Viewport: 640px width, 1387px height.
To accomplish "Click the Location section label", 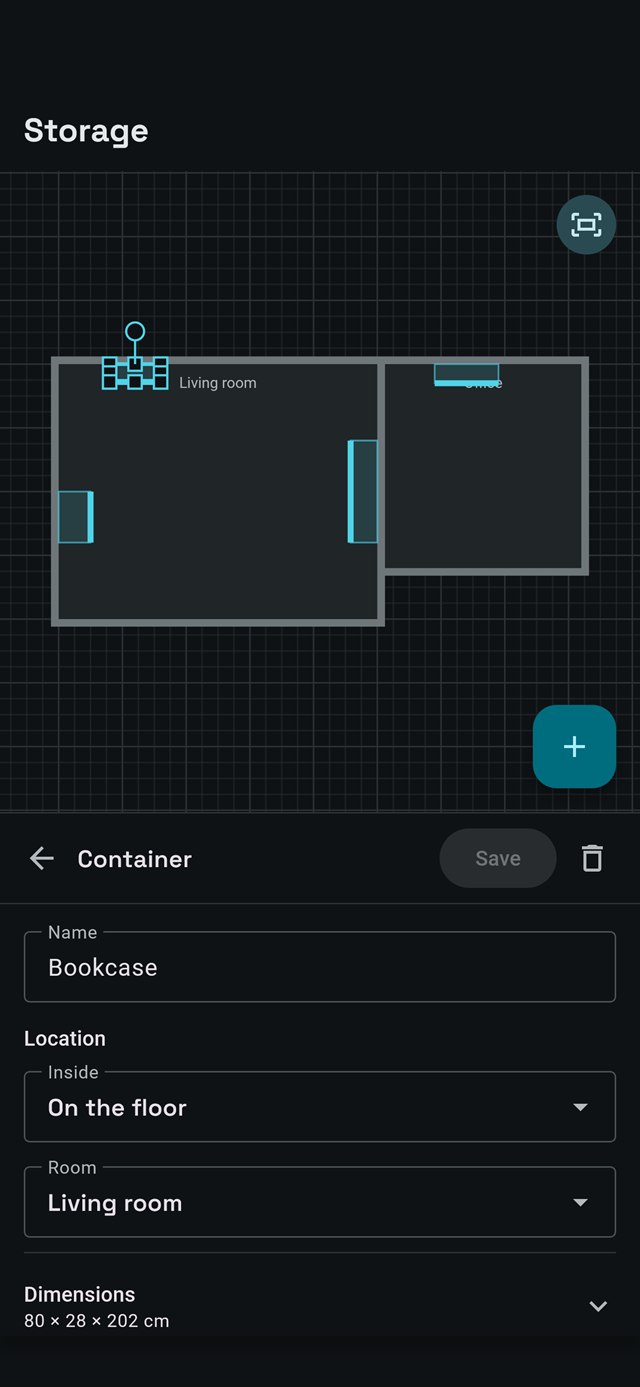I will pos(65,1039).
